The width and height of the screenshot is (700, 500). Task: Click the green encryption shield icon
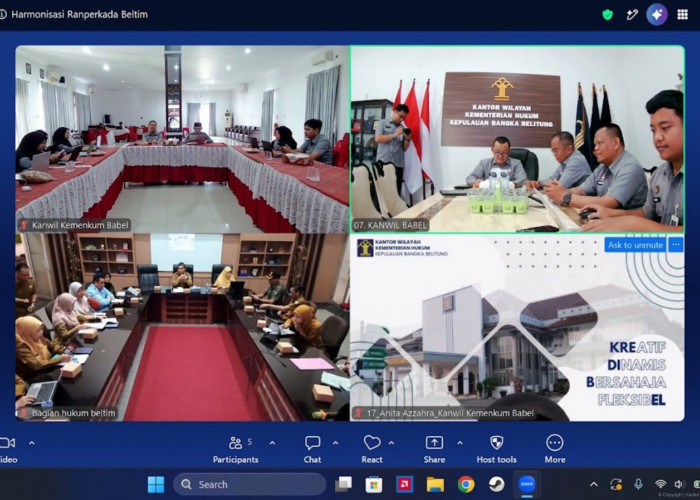tap(607, 15)
